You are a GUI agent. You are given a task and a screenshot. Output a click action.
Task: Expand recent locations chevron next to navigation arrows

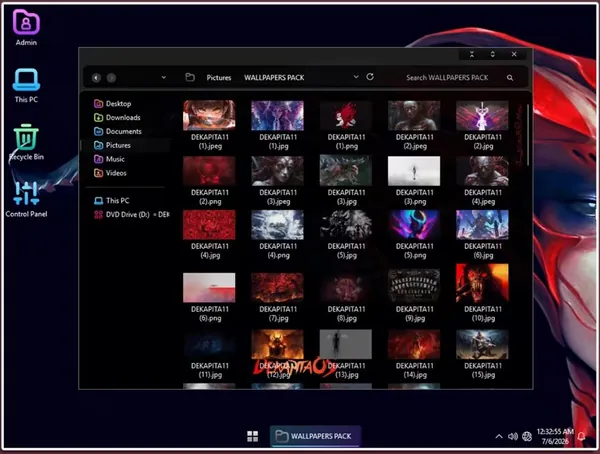[x=163, y=77]
